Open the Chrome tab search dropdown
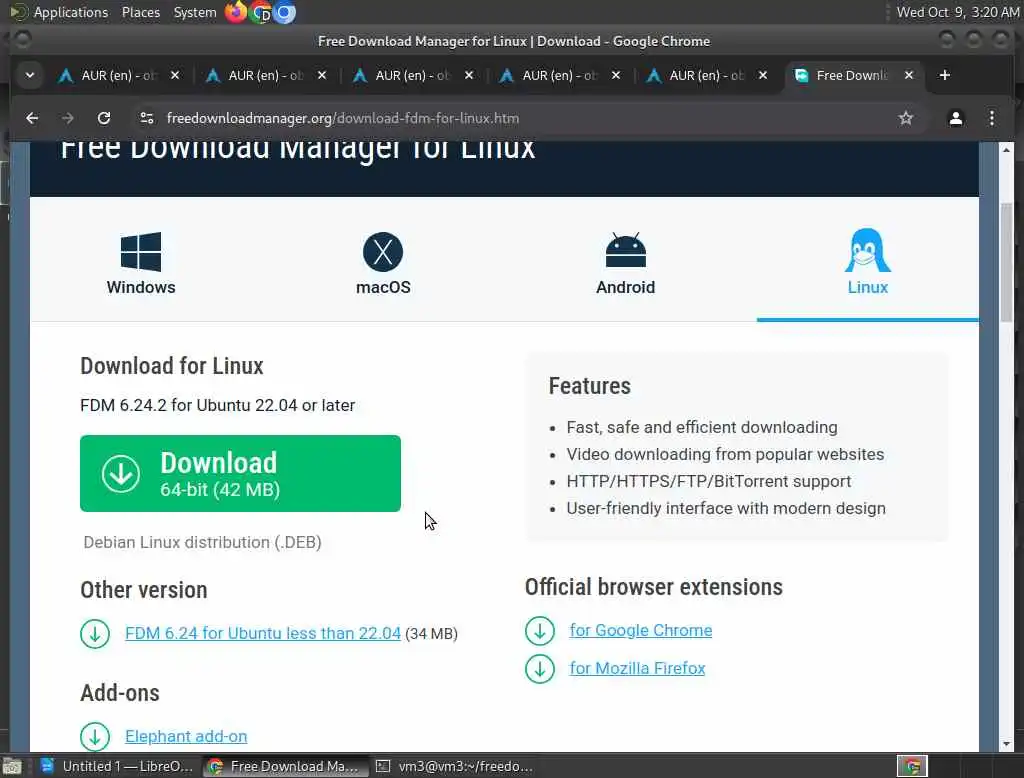This screenshot has height=778, width=1024. tap(29, 75)
